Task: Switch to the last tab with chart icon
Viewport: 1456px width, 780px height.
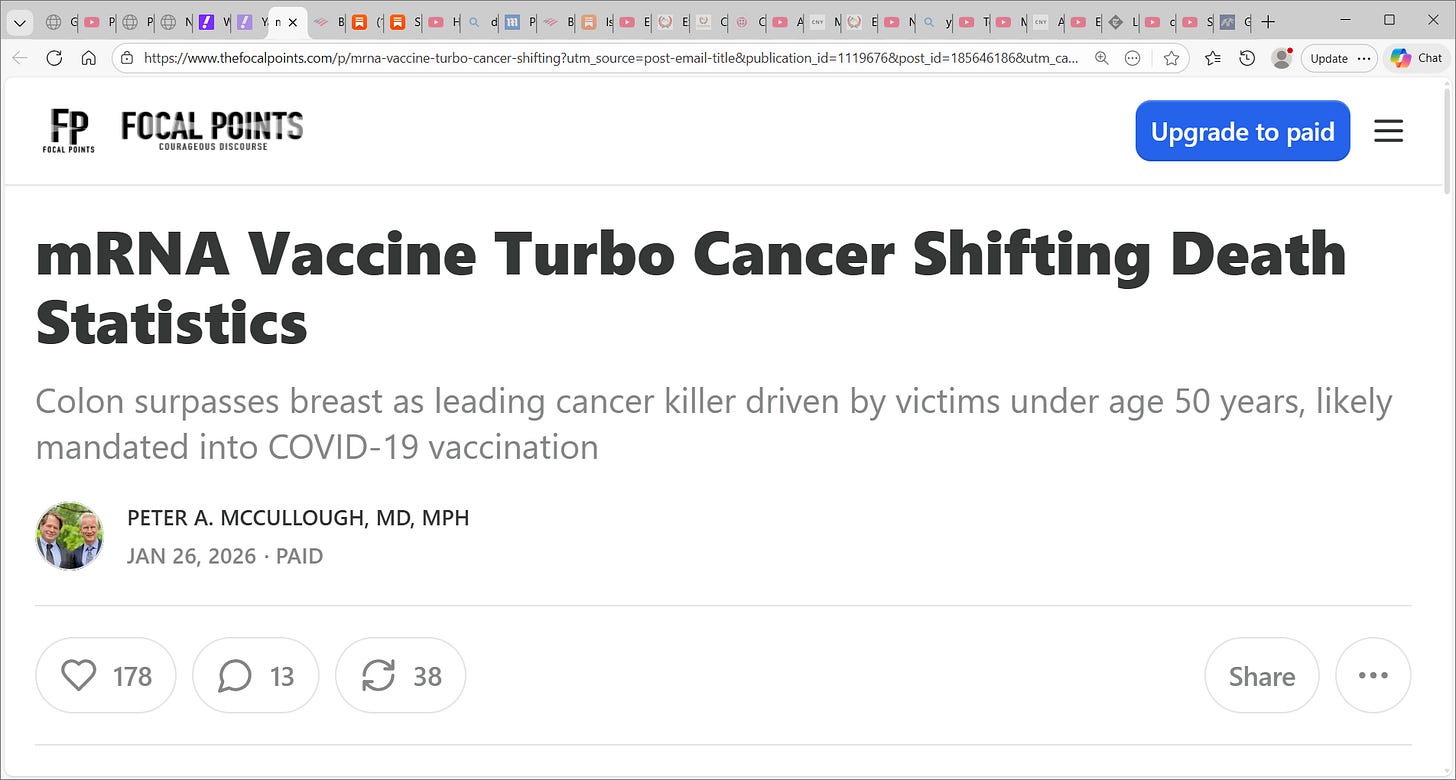Action: click(1233, 21)
